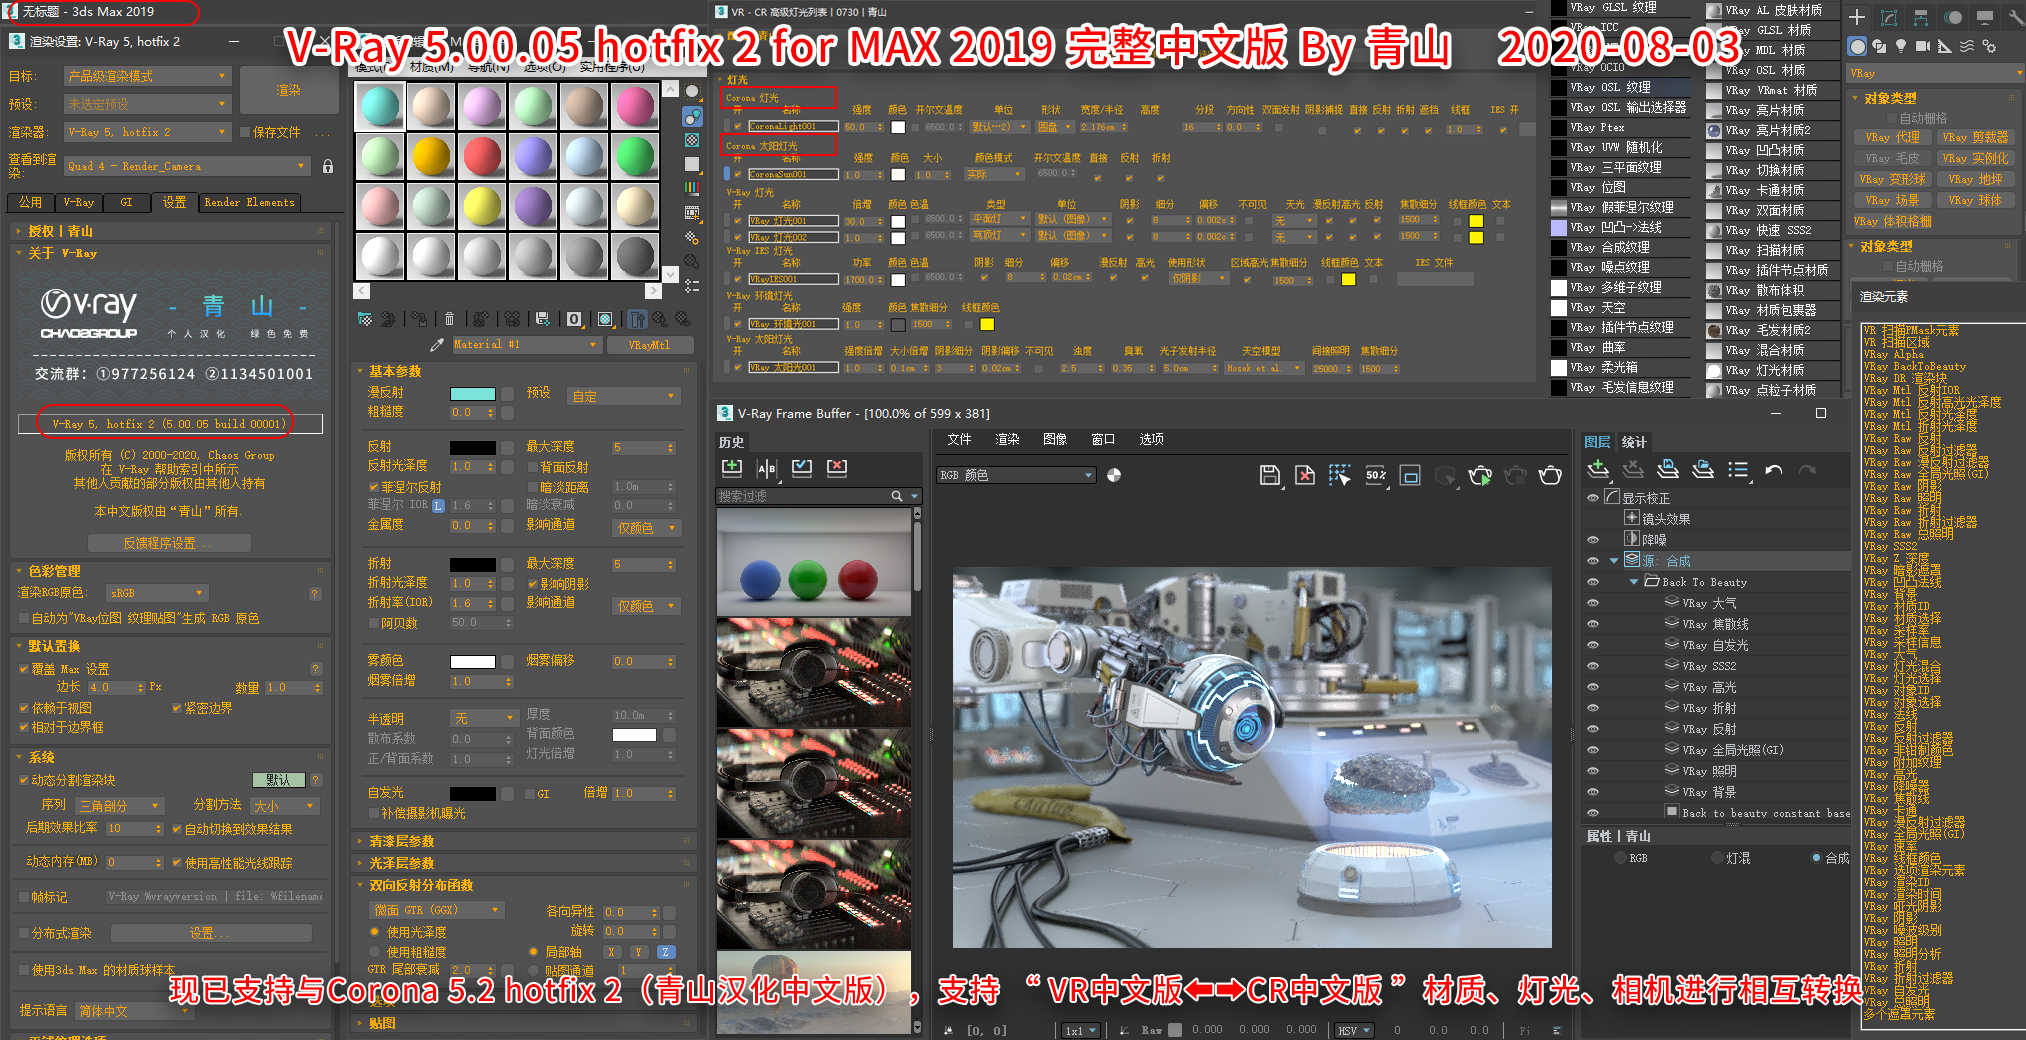Screen dimensions: 2026x1040
Task: Click the video color check icon
Action: click(692, 188)
